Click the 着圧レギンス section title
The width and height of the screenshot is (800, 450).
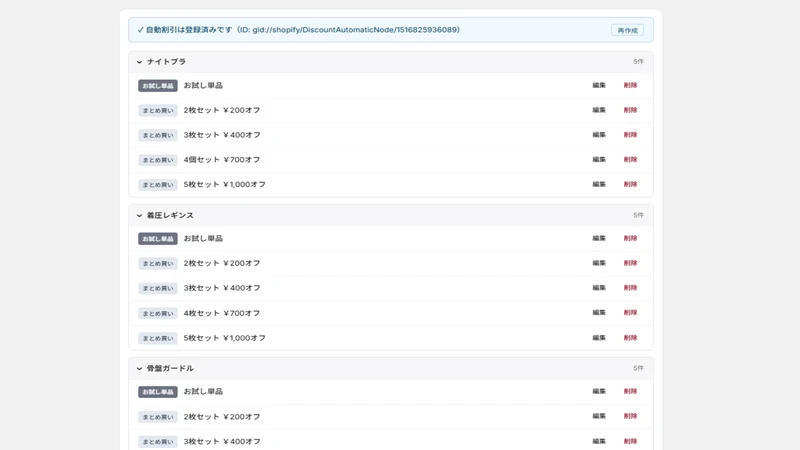click(170, 215)
